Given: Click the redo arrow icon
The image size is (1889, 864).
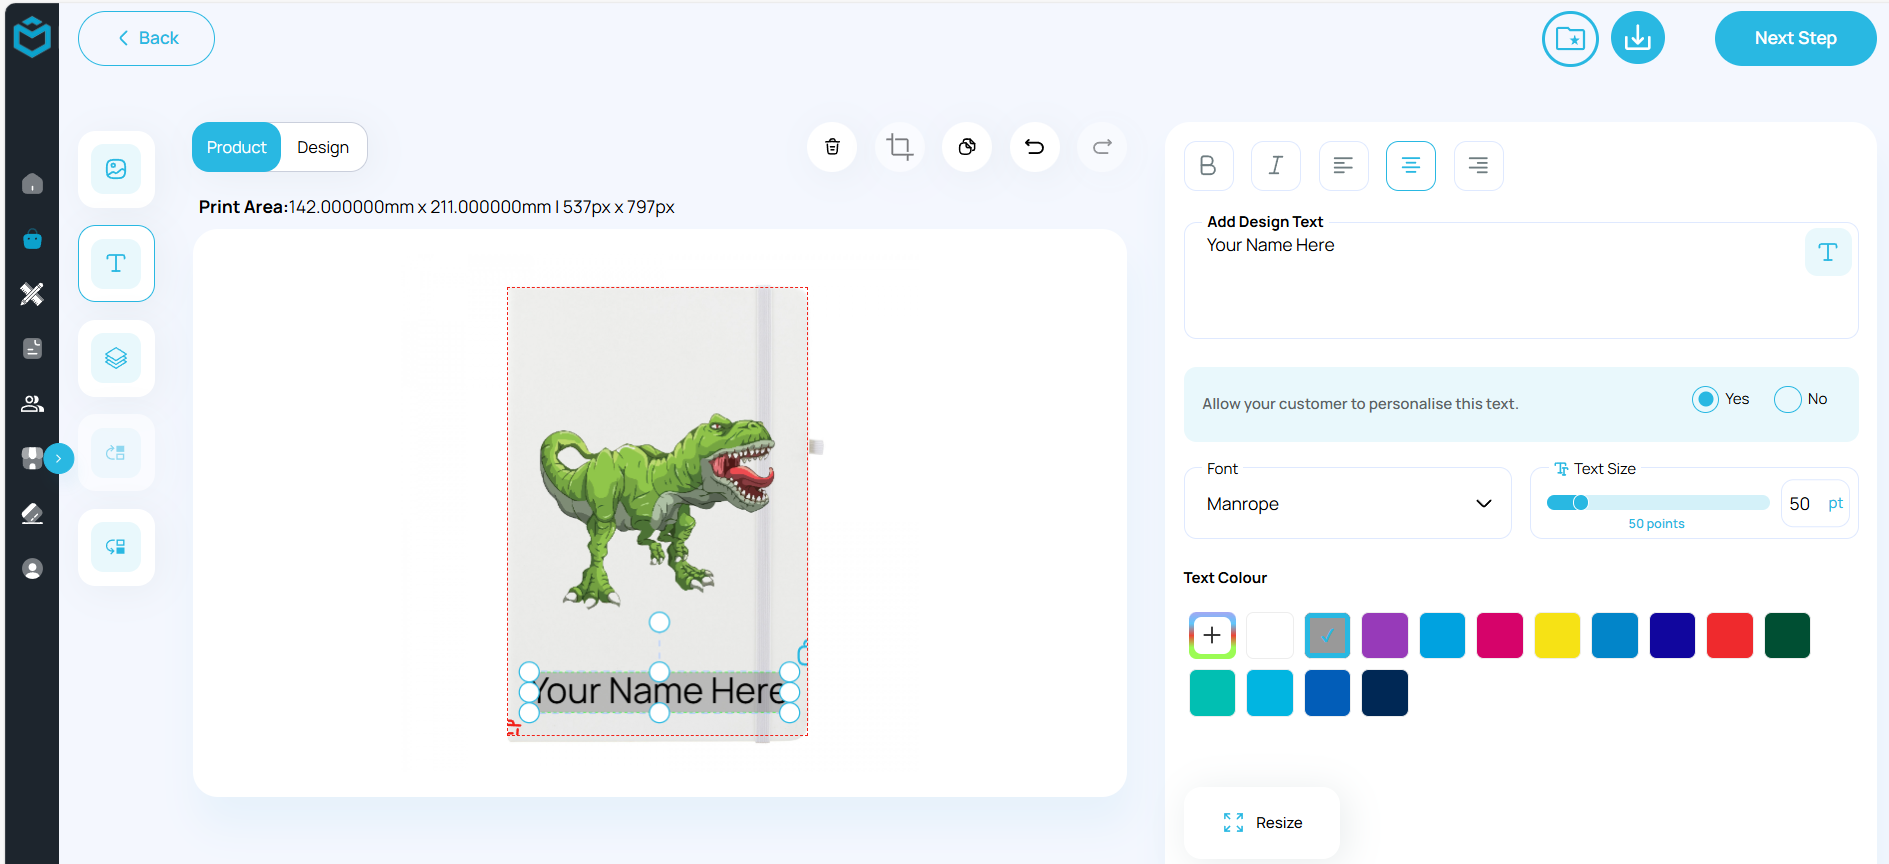Looking at the screenshot, I should (x=1102, y=147).
